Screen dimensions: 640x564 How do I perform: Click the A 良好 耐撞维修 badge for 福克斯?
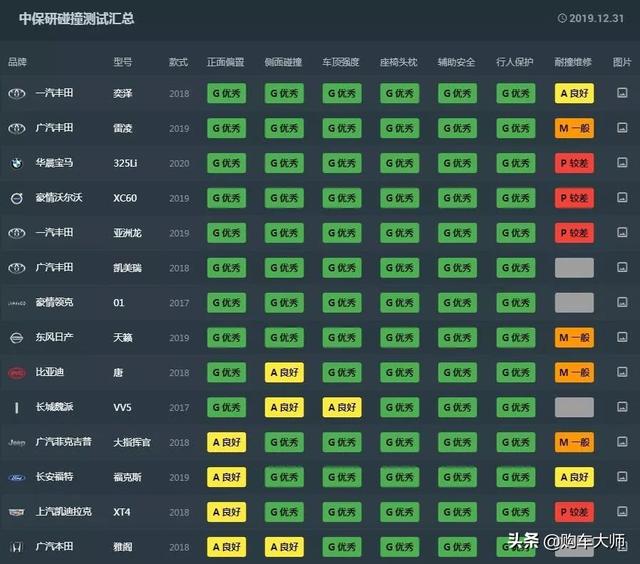[x=574, y=477]
